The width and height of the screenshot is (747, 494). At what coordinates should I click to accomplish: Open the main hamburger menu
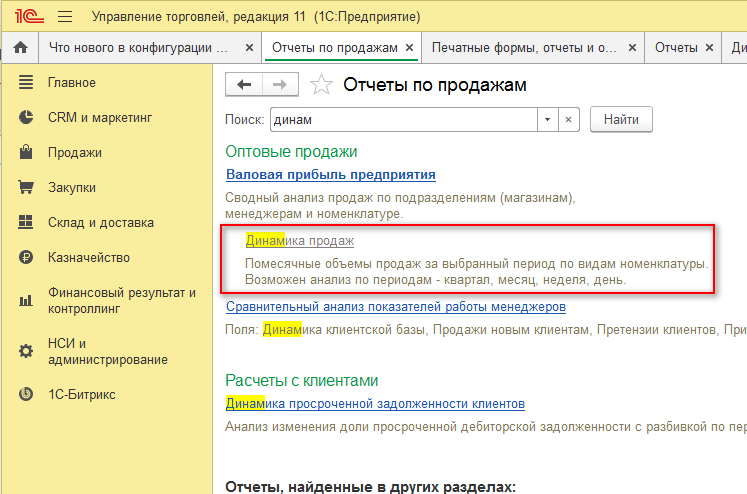(65, 17)
